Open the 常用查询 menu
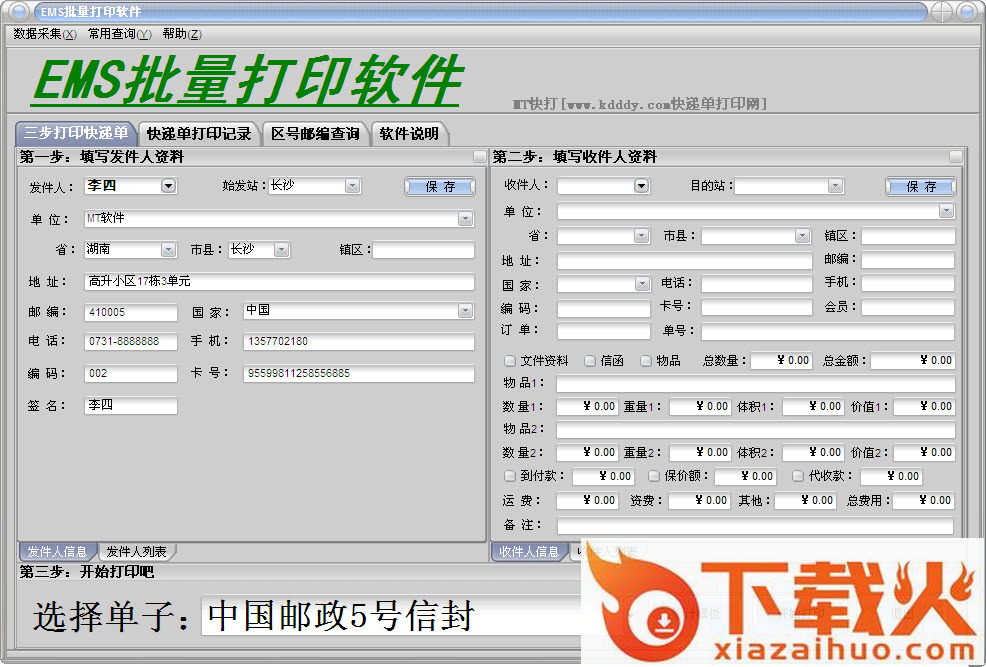This screenshot has height=667, width=986. [119, 34]
